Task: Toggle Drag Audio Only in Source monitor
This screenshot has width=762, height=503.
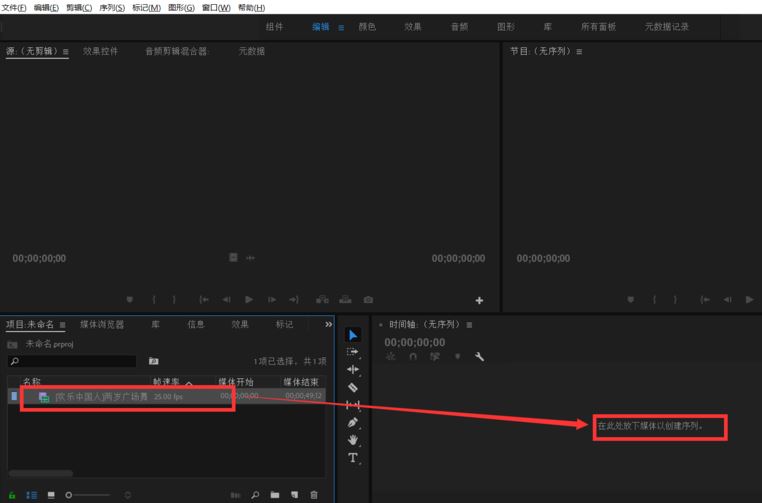Action: pyautogui.click(x=250, y=258)
